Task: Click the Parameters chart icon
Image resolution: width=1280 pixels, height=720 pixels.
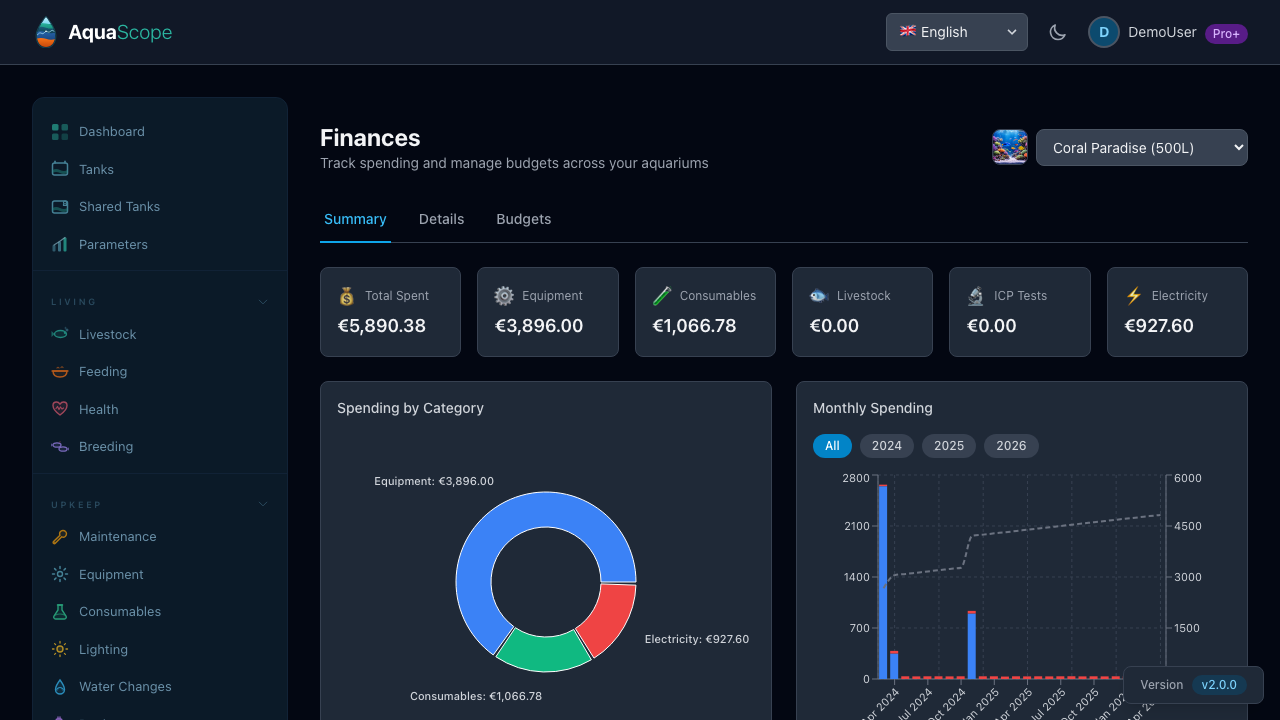Action: coord(59,244)
